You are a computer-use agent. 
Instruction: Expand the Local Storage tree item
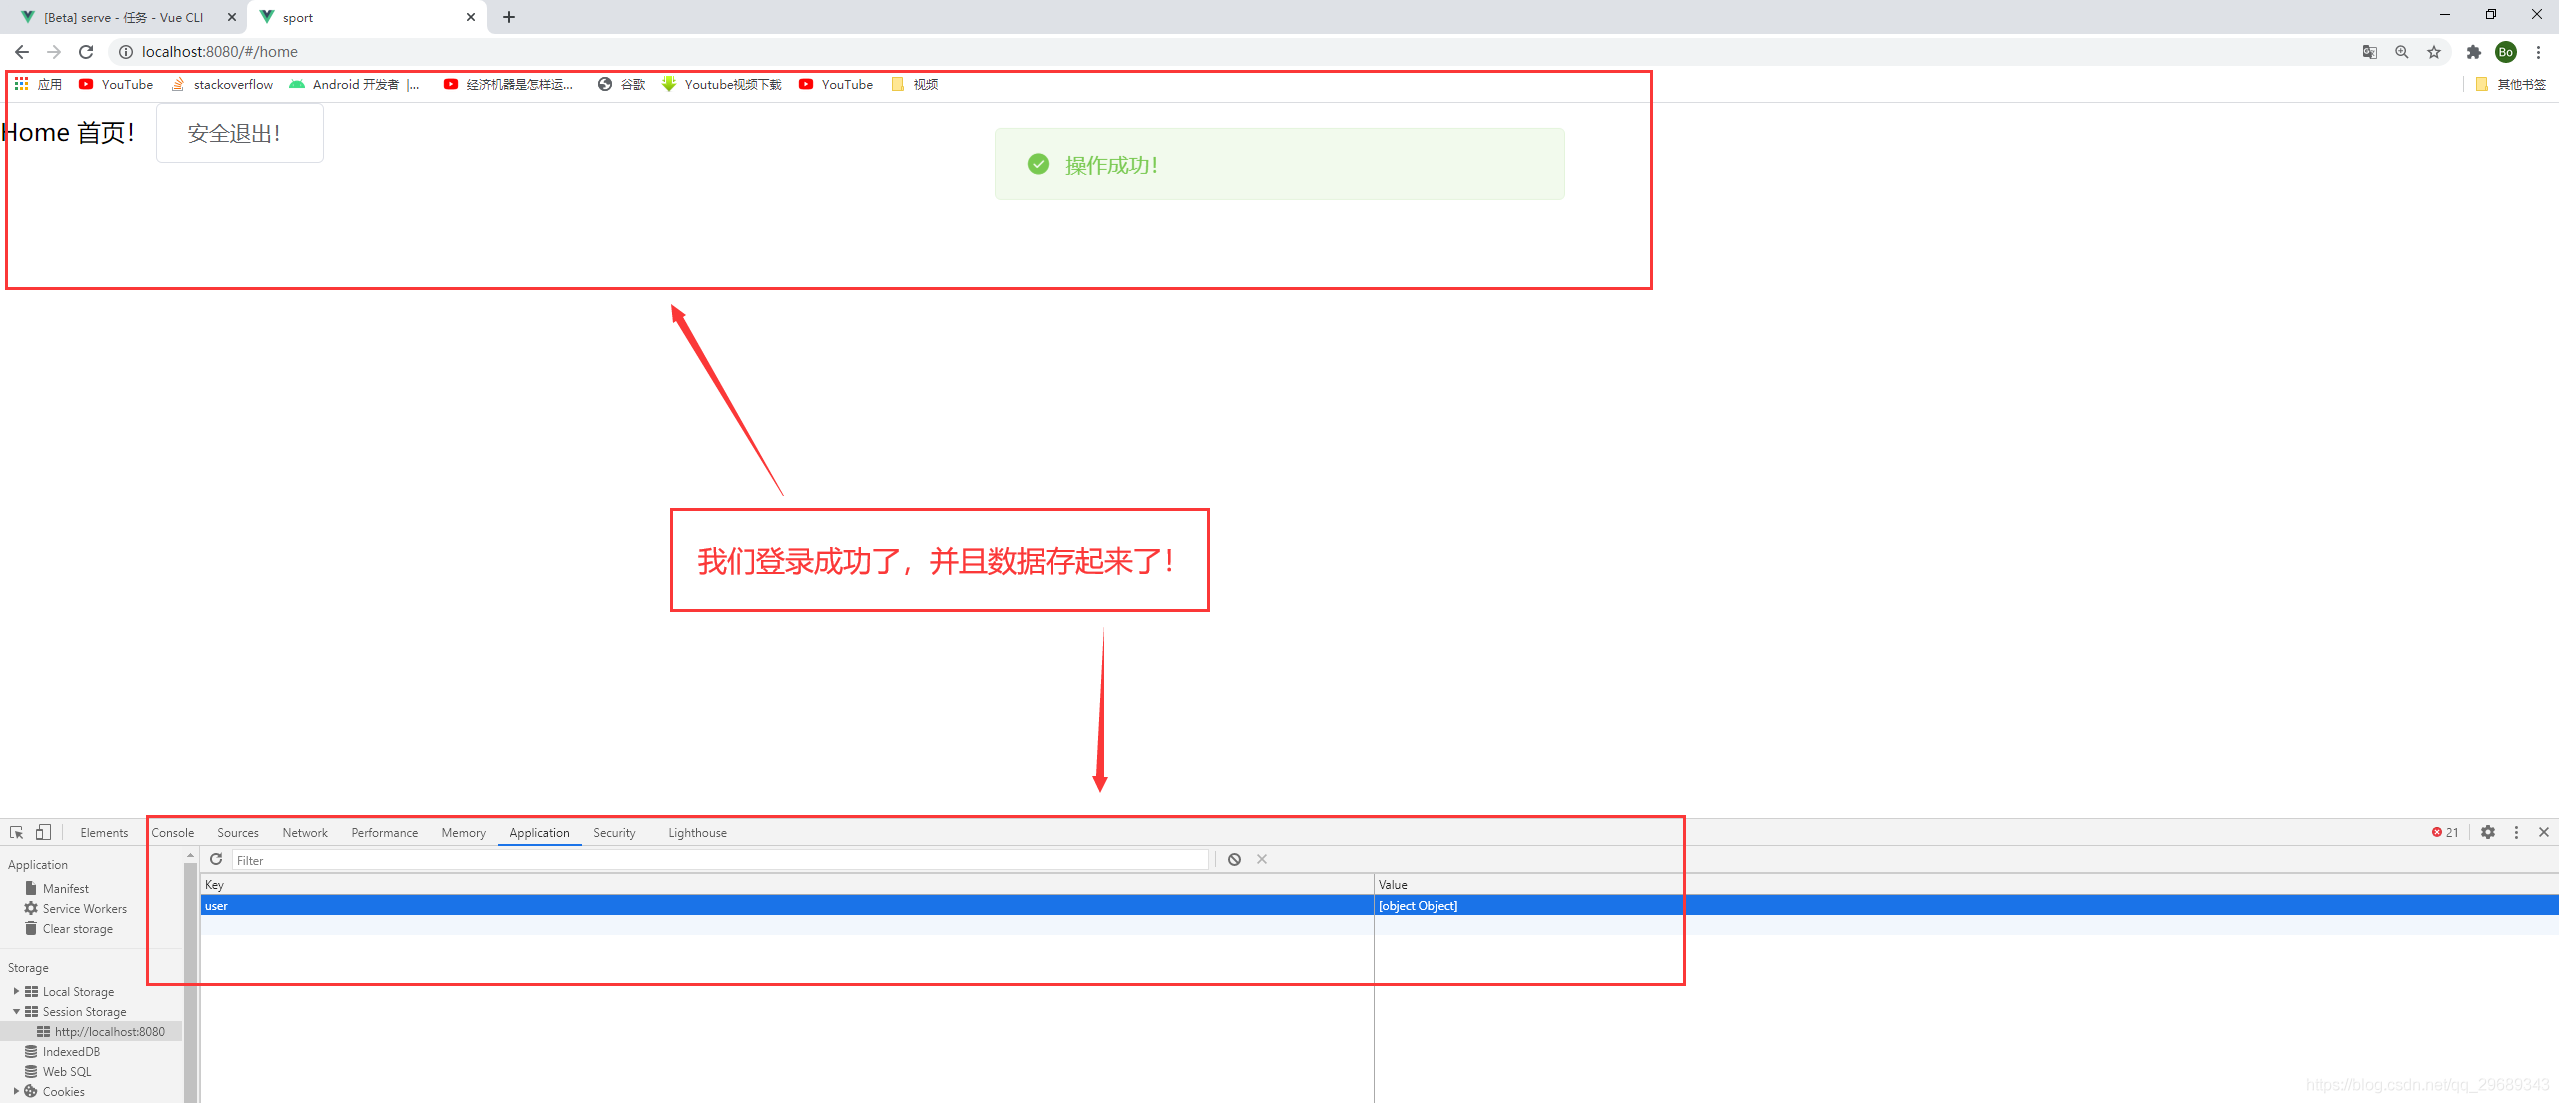[17, 991]
